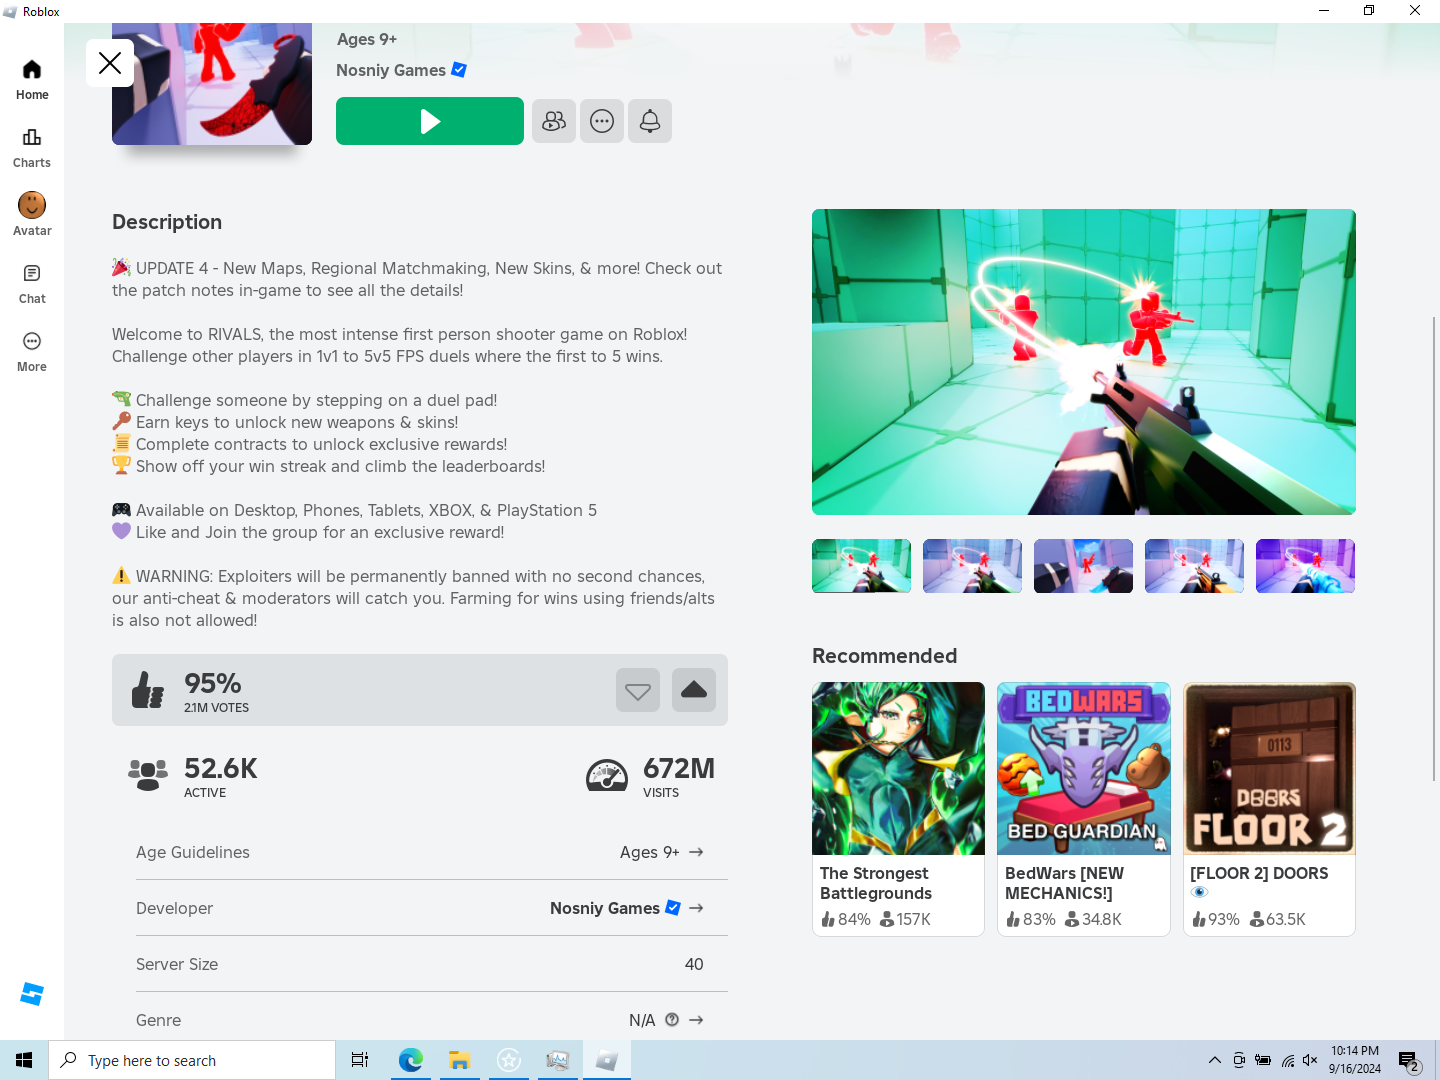The width and height of the screenshot is (1440, 1080).
Task: Open network settings tray icon
Action: pos(1287,1060)
